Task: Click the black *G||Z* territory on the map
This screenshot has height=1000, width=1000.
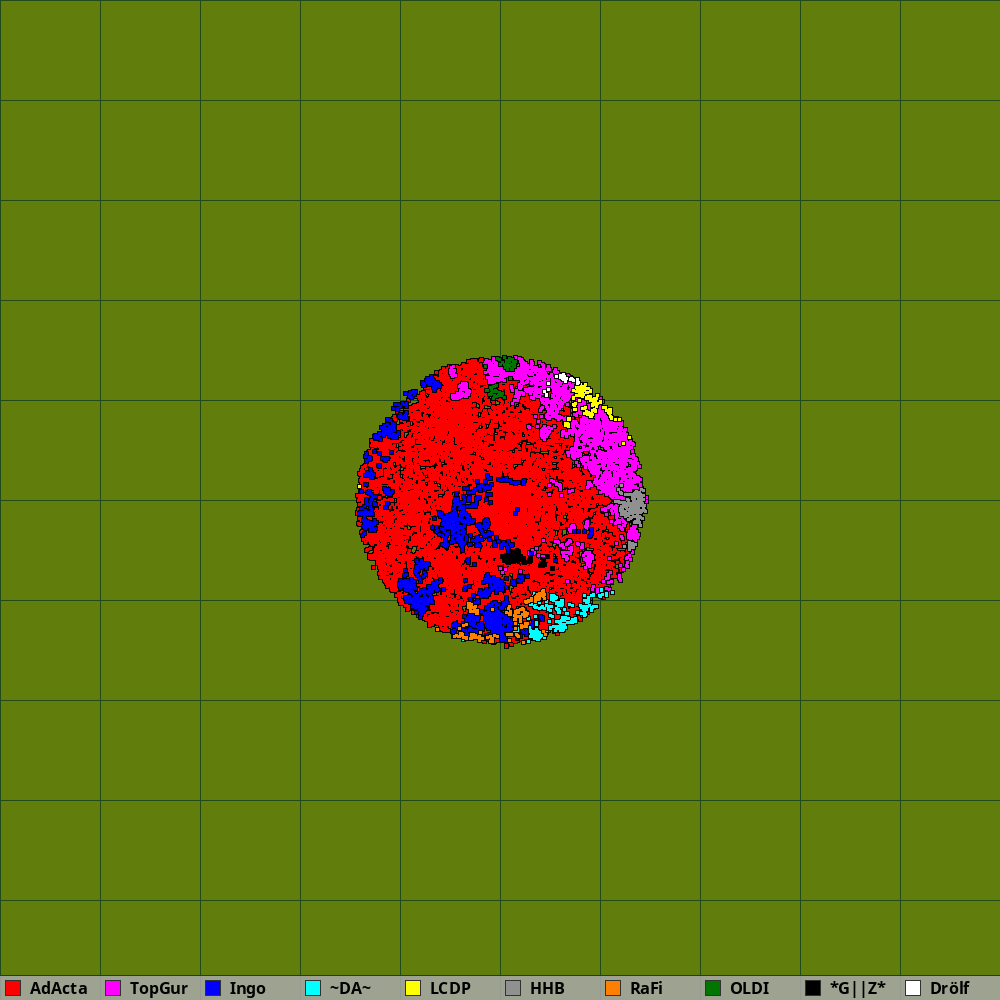Action: coord(513,557)
